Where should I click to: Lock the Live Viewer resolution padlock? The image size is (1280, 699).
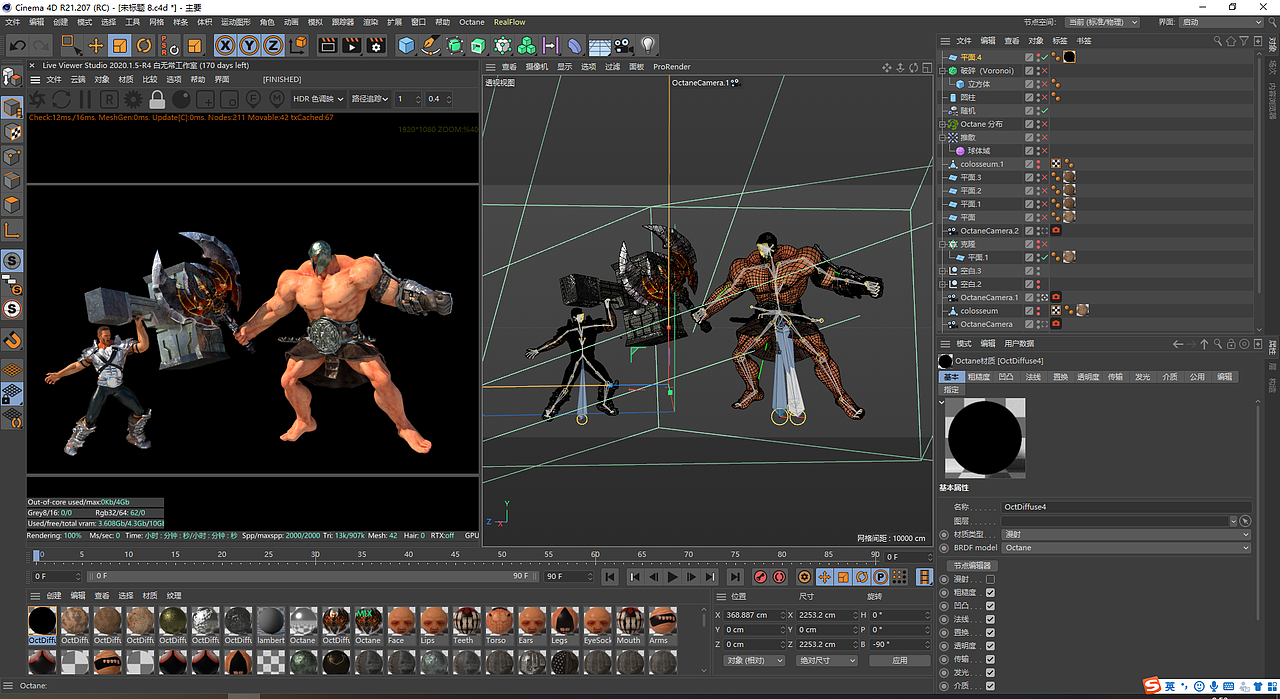(157, 99)
